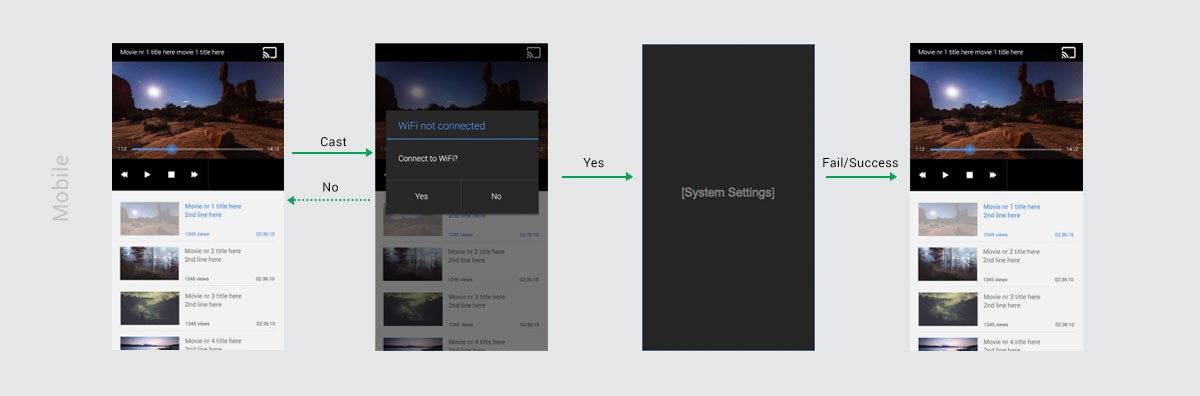Tap the Cast icon on the first mobile screen

point(269,52)
